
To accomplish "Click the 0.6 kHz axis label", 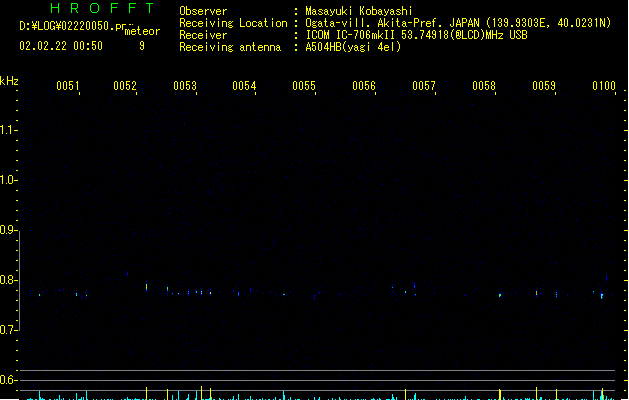I will point(7,380).
